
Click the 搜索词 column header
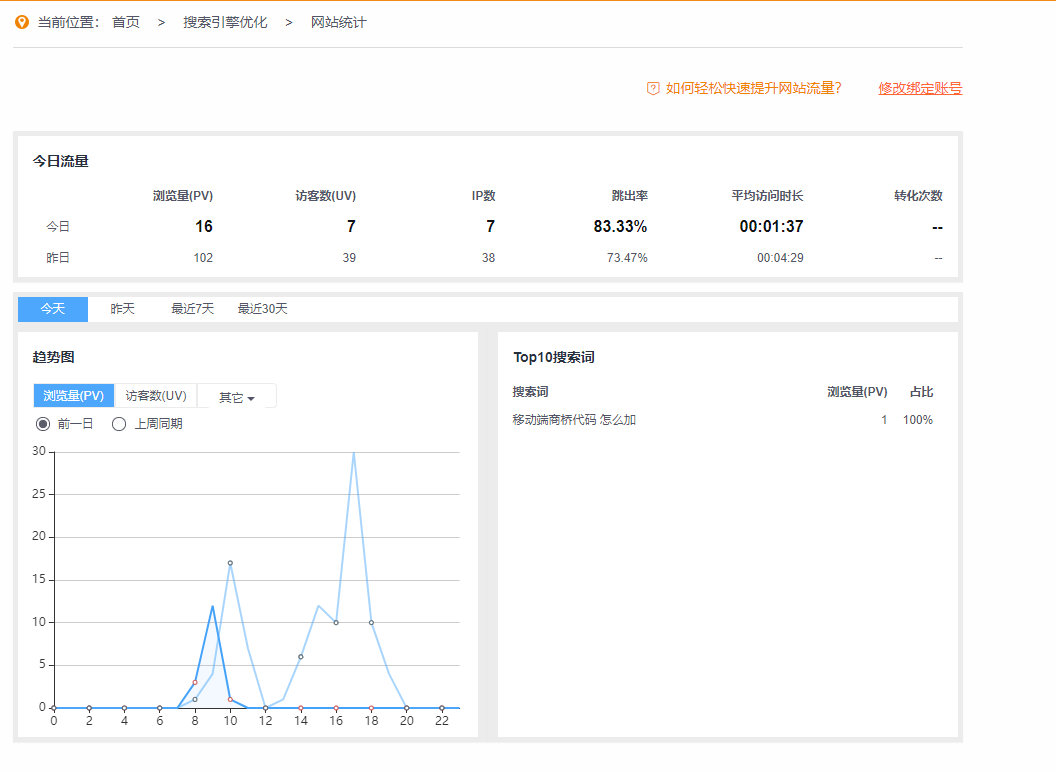530,392
